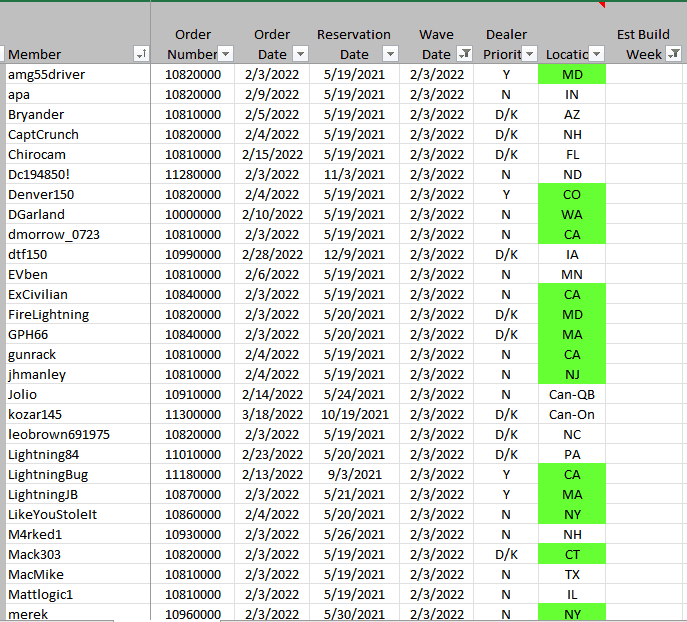Expand the Reservation Date filter arrow

tap(390, 54)
